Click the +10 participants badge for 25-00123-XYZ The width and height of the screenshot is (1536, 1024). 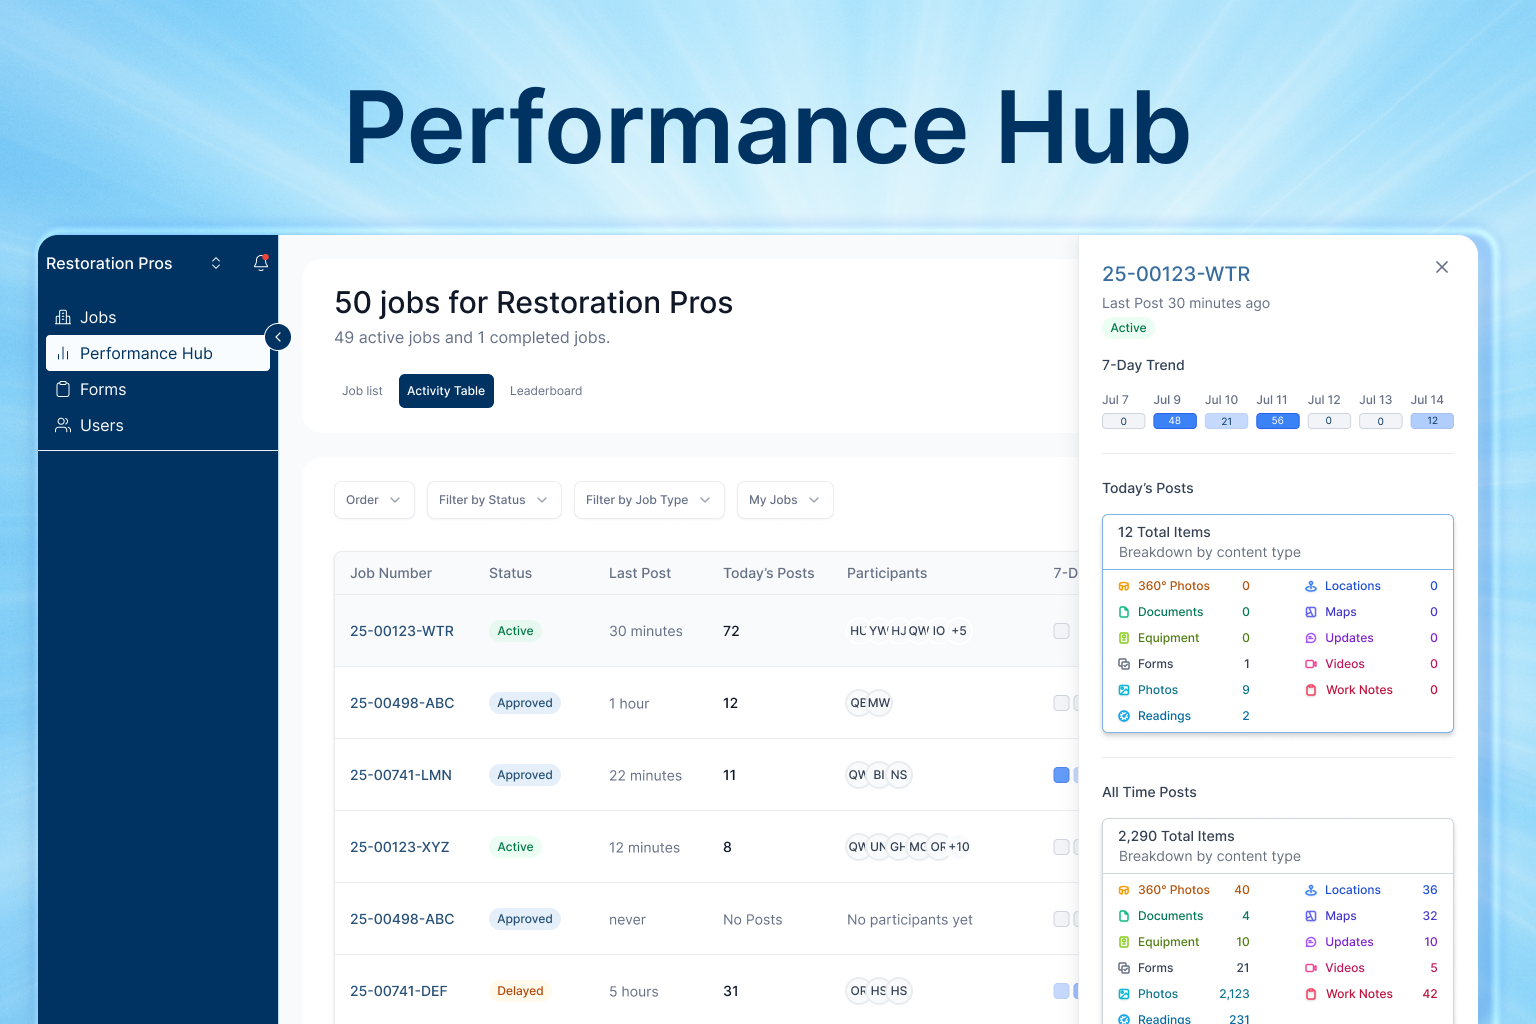click(x=959, y=847)
